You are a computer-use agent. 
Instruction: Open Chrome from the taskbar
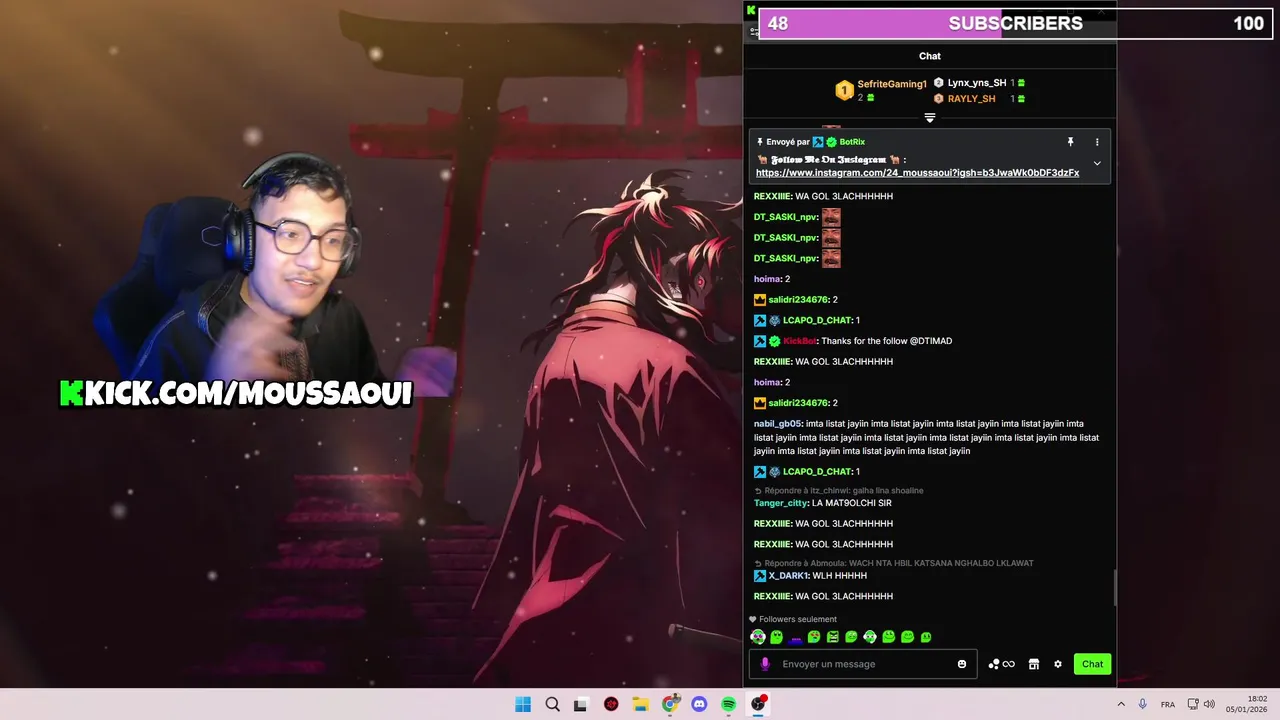pyautogui.click(x=670, y=704)
